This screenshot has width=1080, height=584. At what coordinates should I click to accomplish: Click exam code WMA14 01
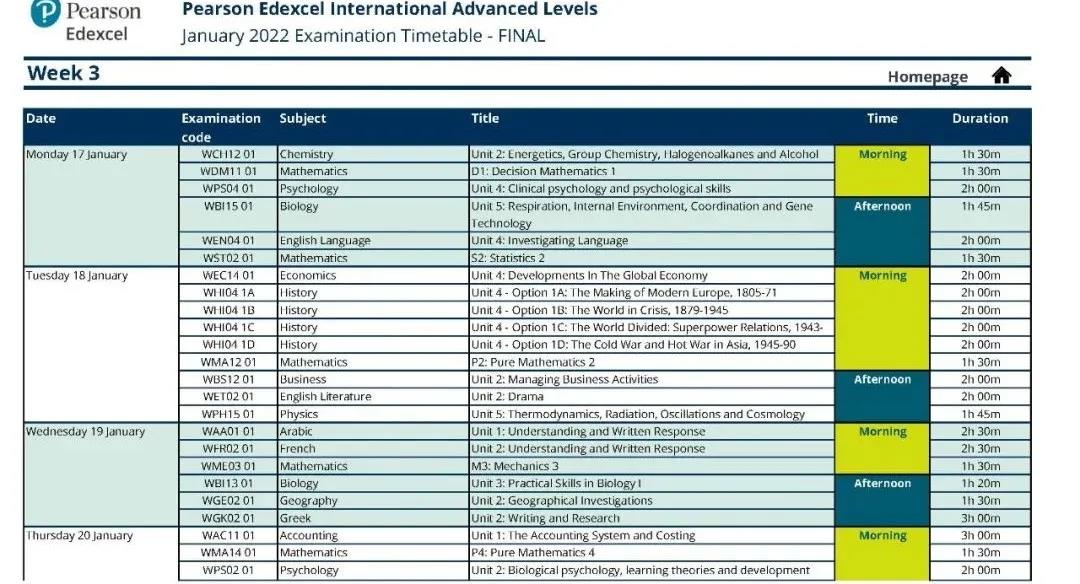click(x=228, y=553)
